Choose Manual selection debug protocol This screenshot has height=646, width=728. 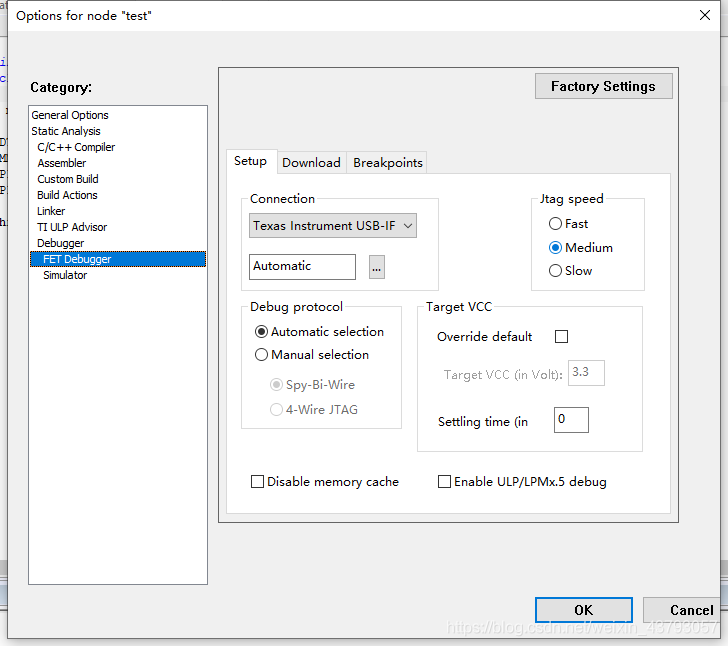coord(262,355)
